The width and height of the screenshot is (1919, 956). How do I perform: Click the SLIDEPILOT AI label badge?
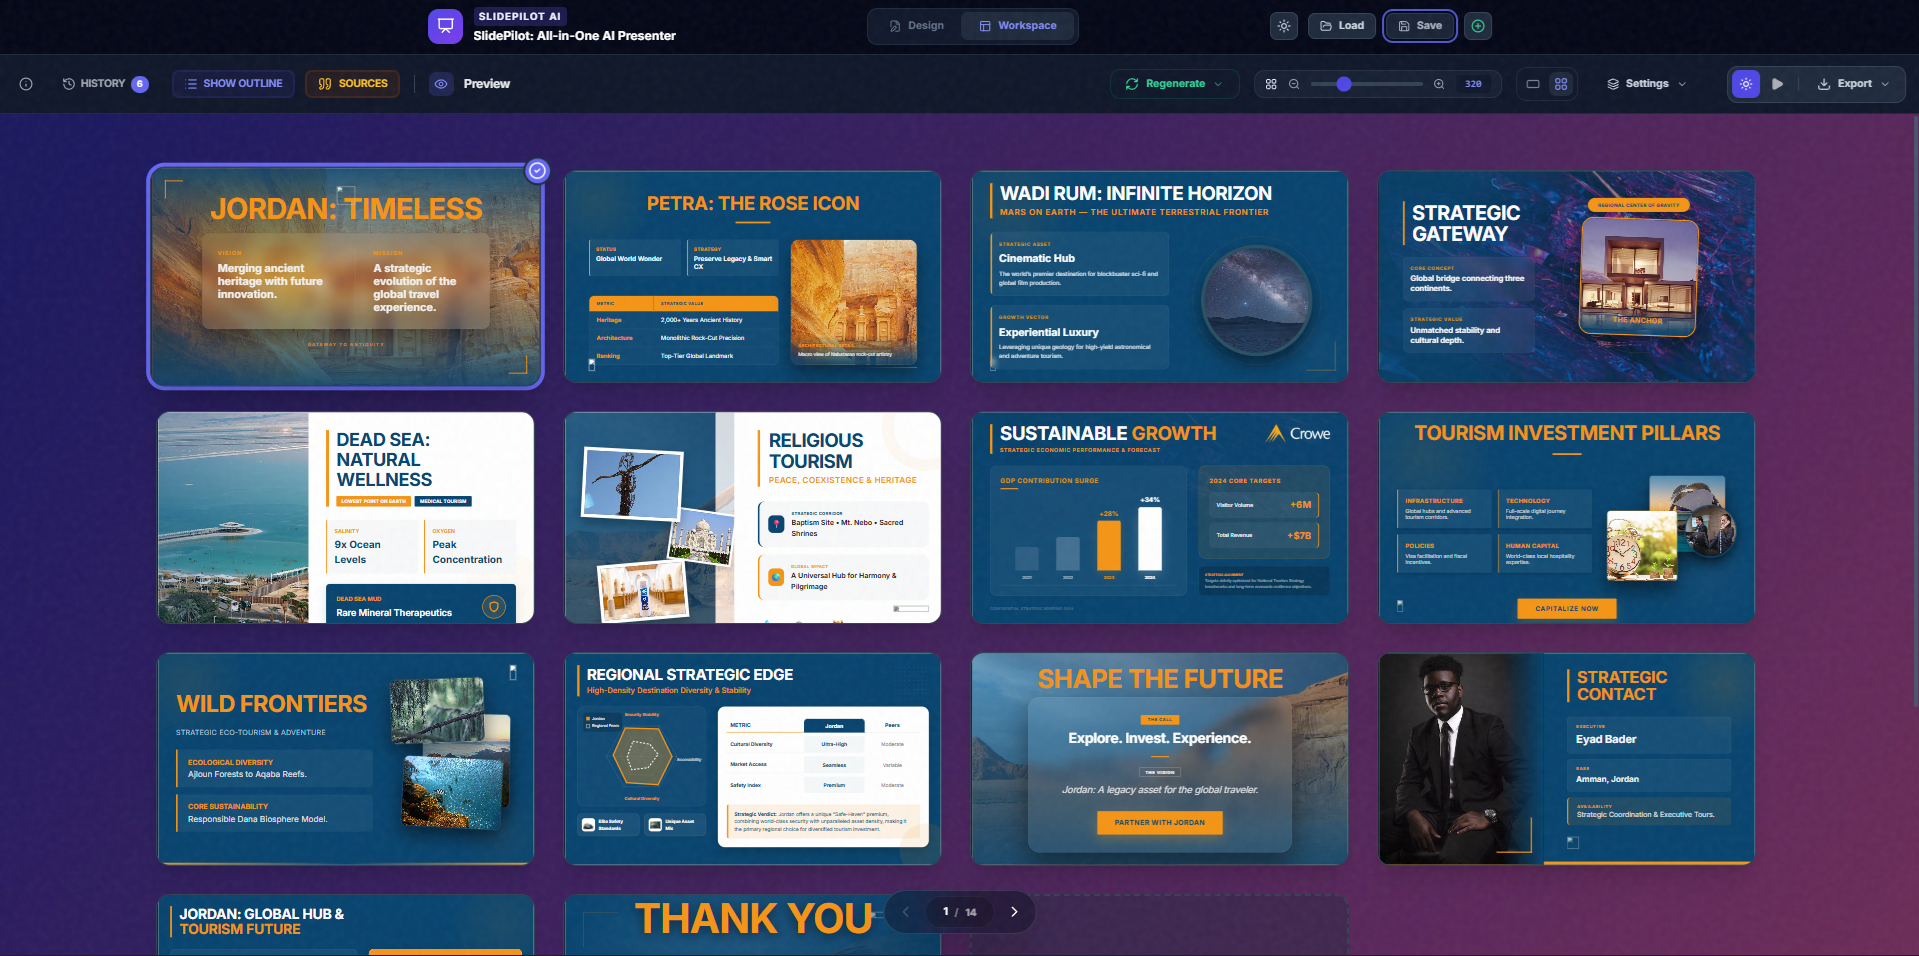(x=520, y=16)
